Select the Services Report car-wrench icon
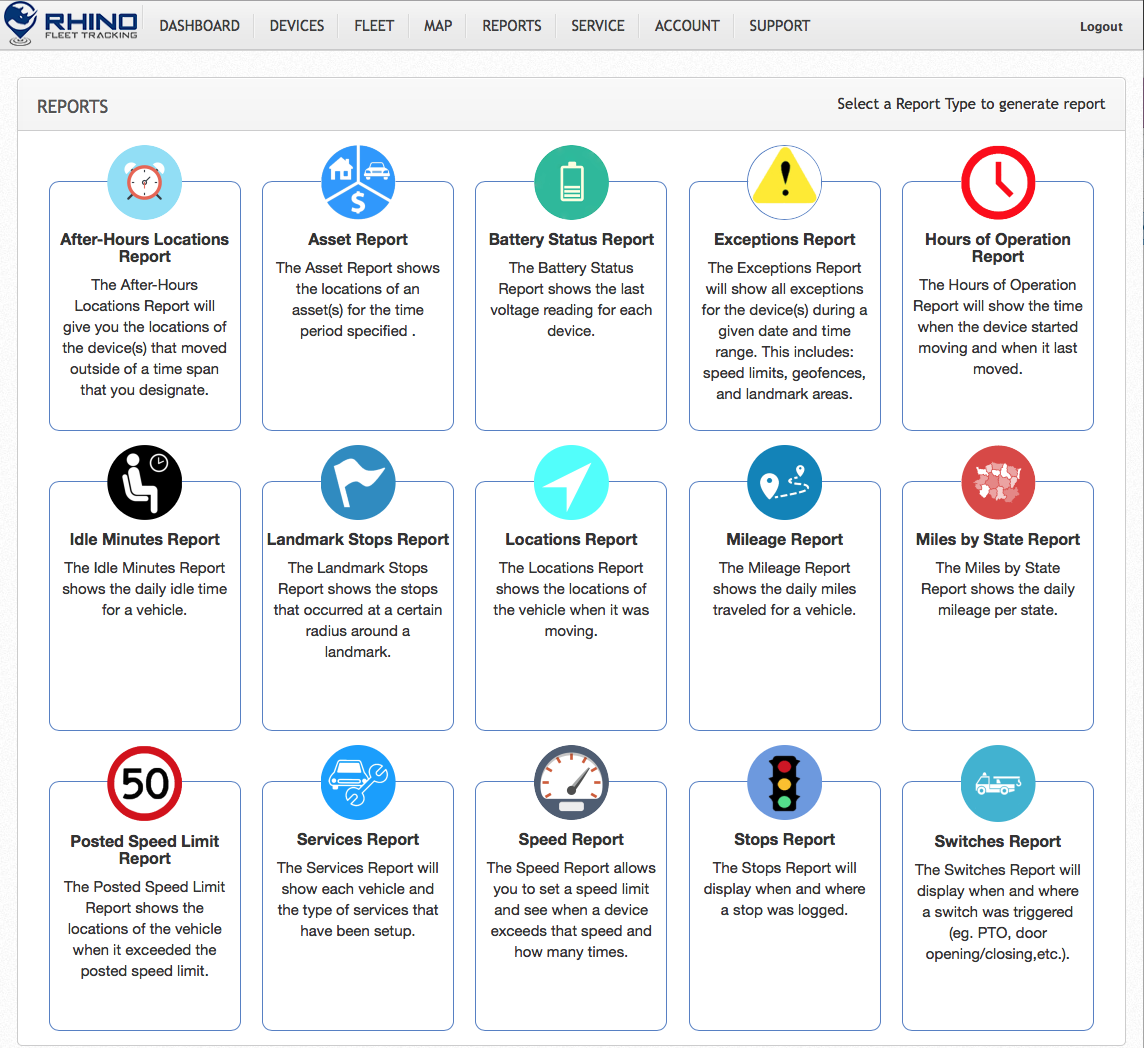This screenshot has height=1048, width=1144. [x=358, y=783]
